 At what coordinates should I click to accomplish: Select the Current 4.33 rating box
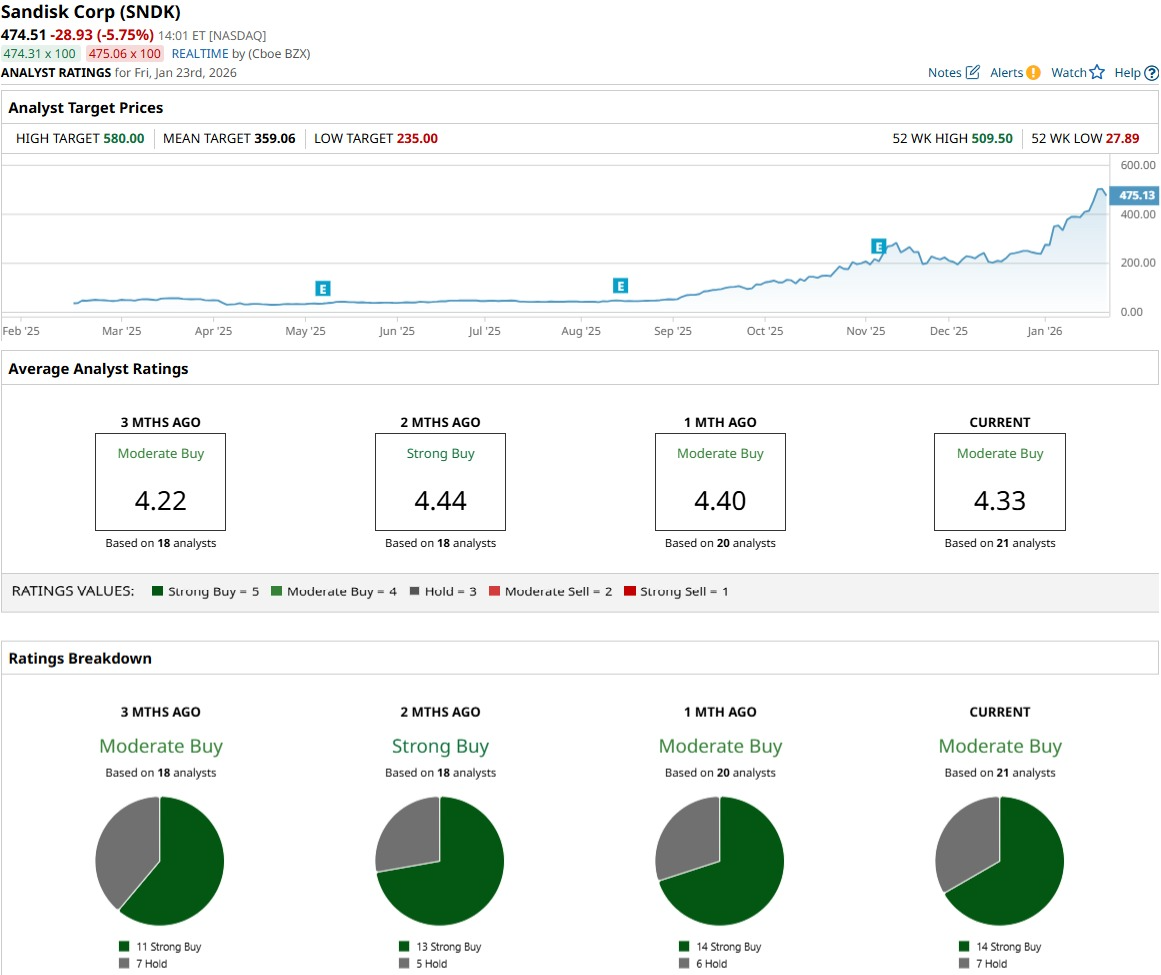point(1000,482)
